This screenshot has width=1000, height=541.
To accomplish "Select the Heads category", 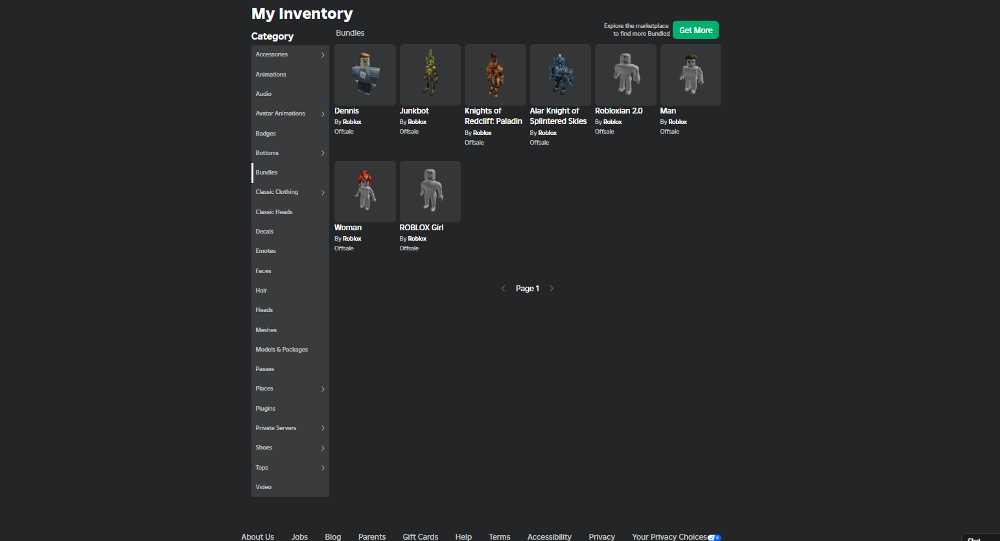I will coord(290,310).
